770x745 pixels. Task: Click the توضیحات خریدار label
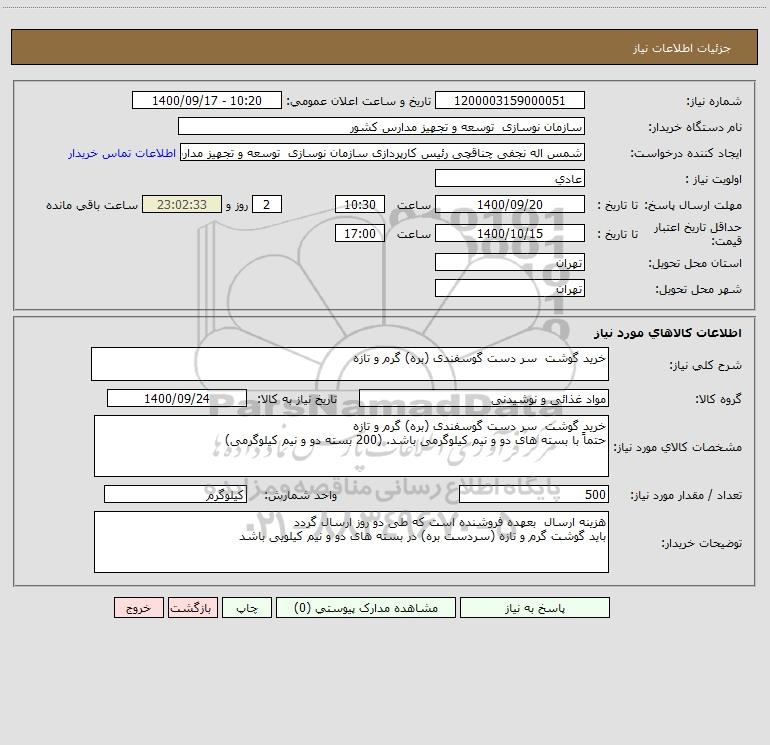701,543
